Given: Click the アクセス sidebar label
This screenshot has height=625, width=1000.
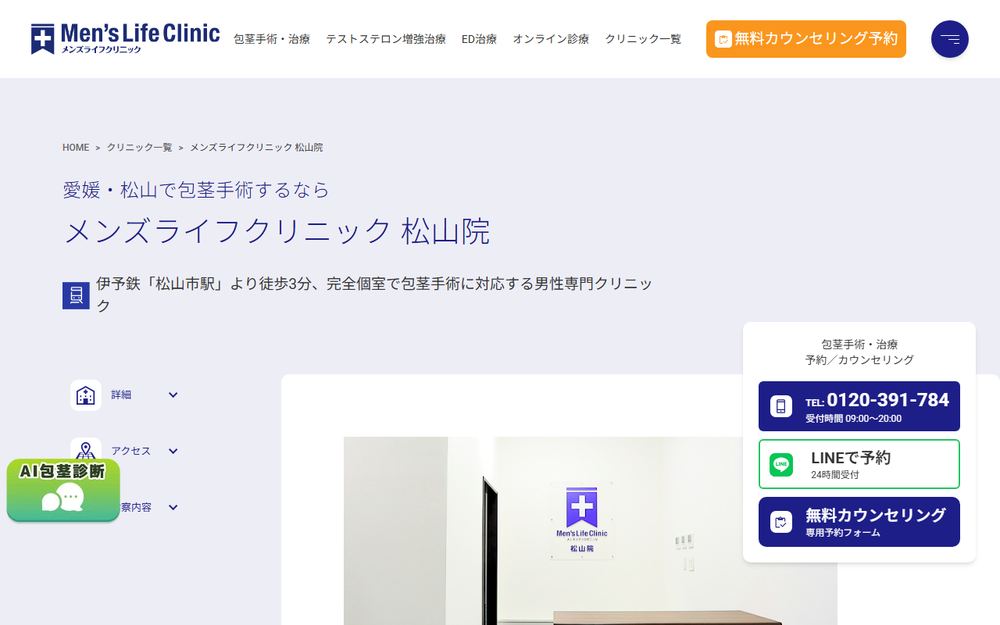Looking at the screenshot, I should pos(131,451).
